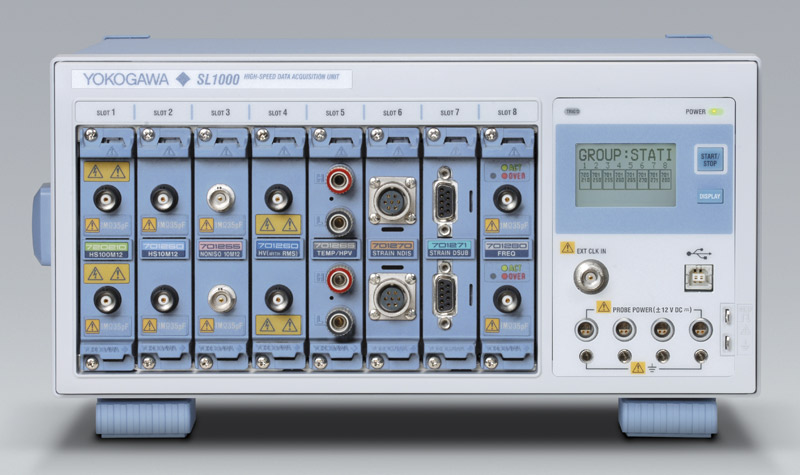Click the left carrying handle

pyautogui.click(x=42, y=224)
